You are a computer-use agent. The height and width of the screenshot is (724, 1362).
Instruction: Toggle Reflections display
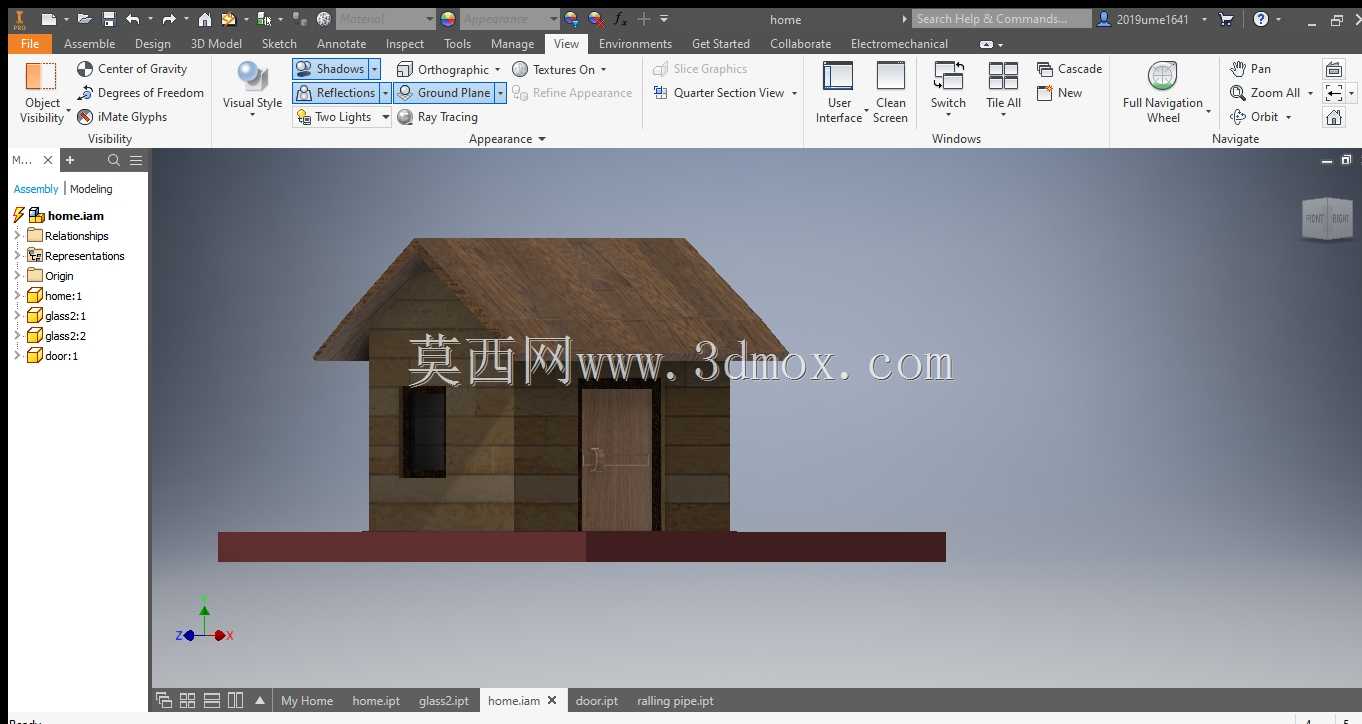[x=335, y=93]
